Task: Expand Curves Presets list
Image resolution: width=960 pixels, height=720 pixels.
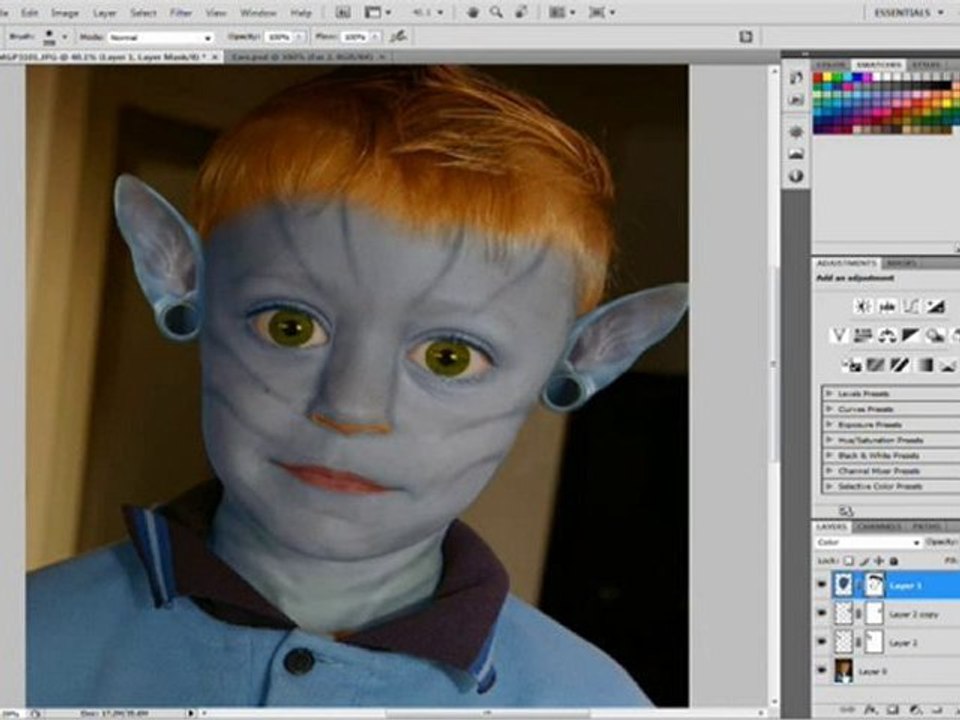Action: click(830, 408)
